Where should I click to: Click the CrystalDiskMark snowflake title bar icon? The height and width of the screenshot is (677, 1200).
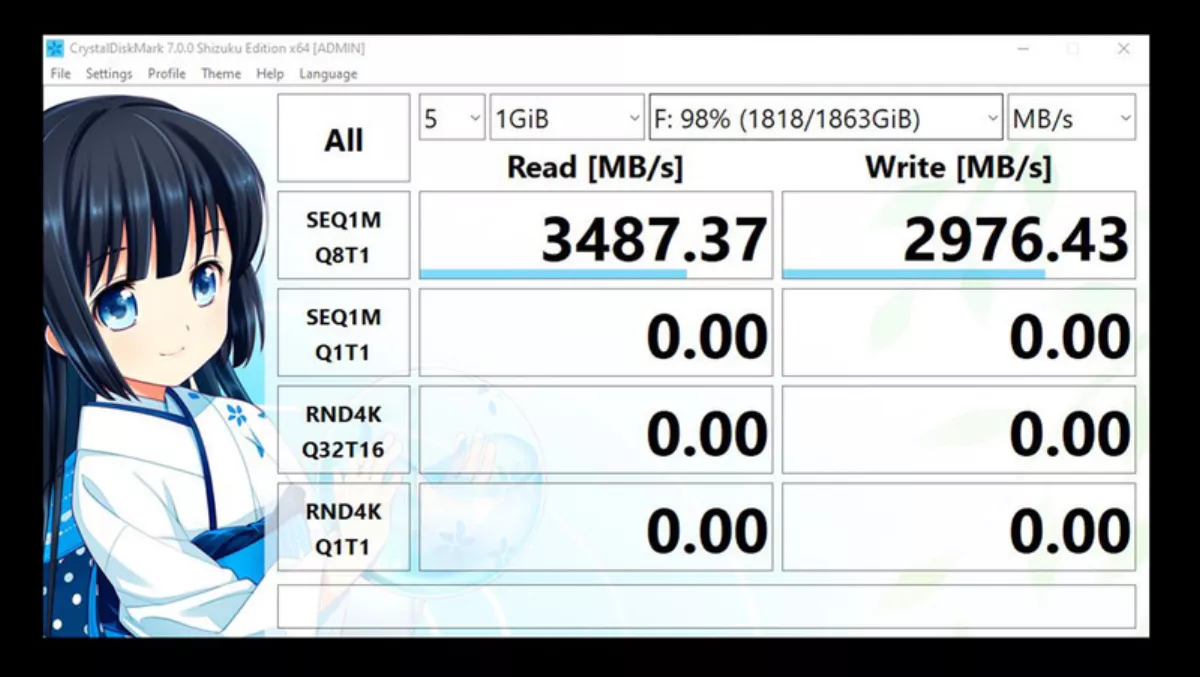[55, 48]
